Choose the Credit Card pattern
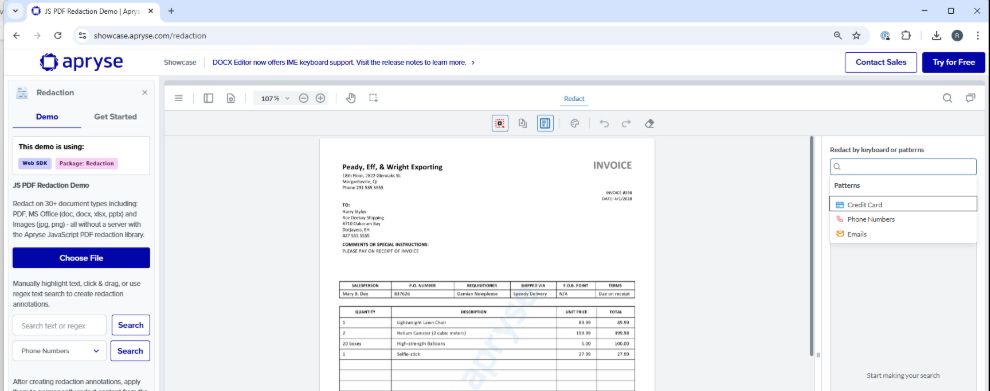990x391 pixels. coord(904,205)
